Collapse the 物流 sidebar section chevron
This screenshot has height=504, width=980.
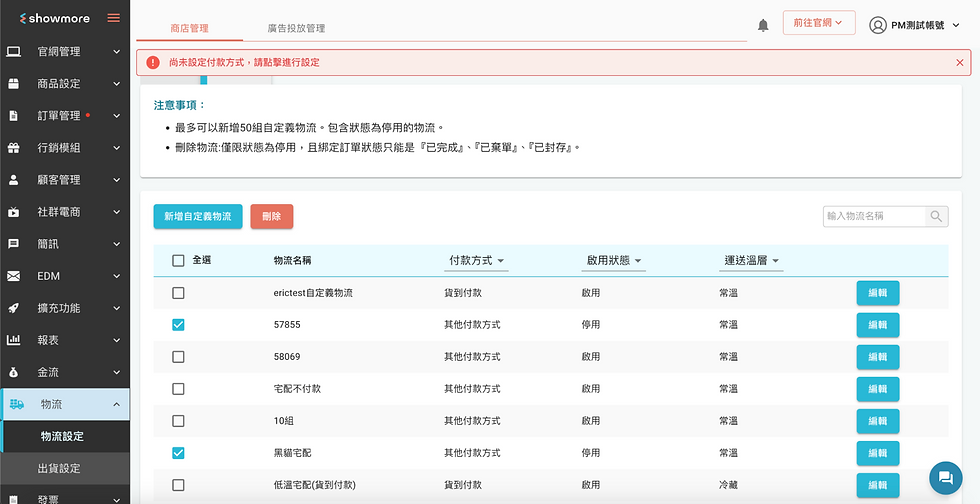pyautogui.click(x=117, y=405)
